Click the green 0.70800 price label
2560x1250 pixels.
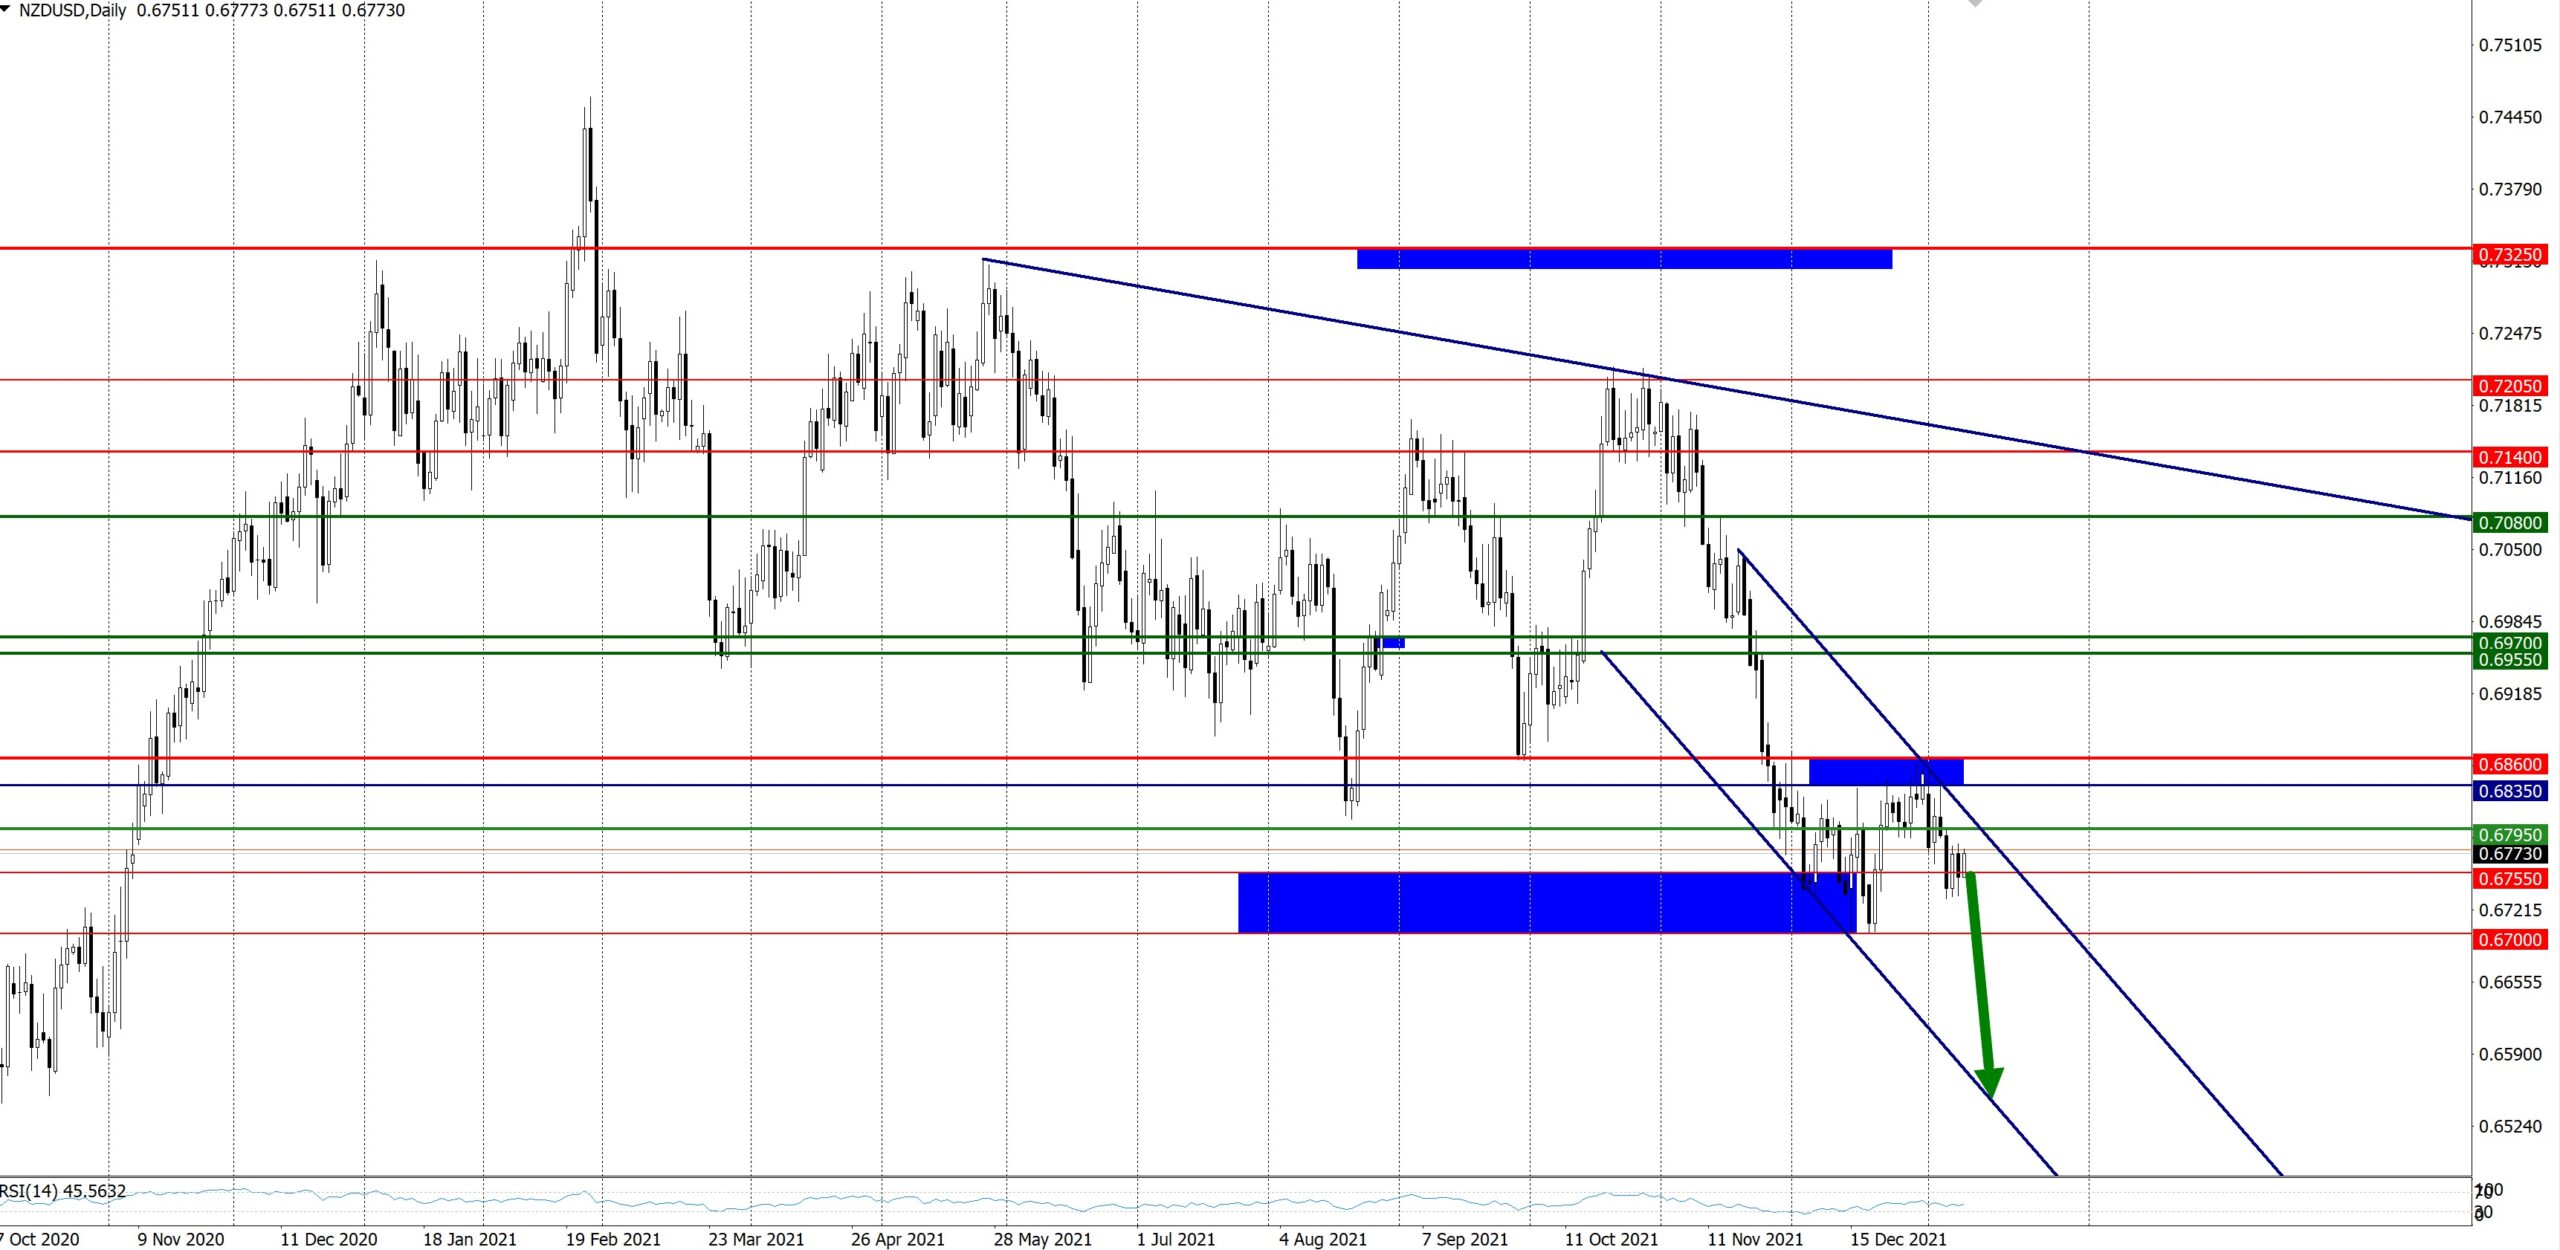click(x=2510, y=522)
